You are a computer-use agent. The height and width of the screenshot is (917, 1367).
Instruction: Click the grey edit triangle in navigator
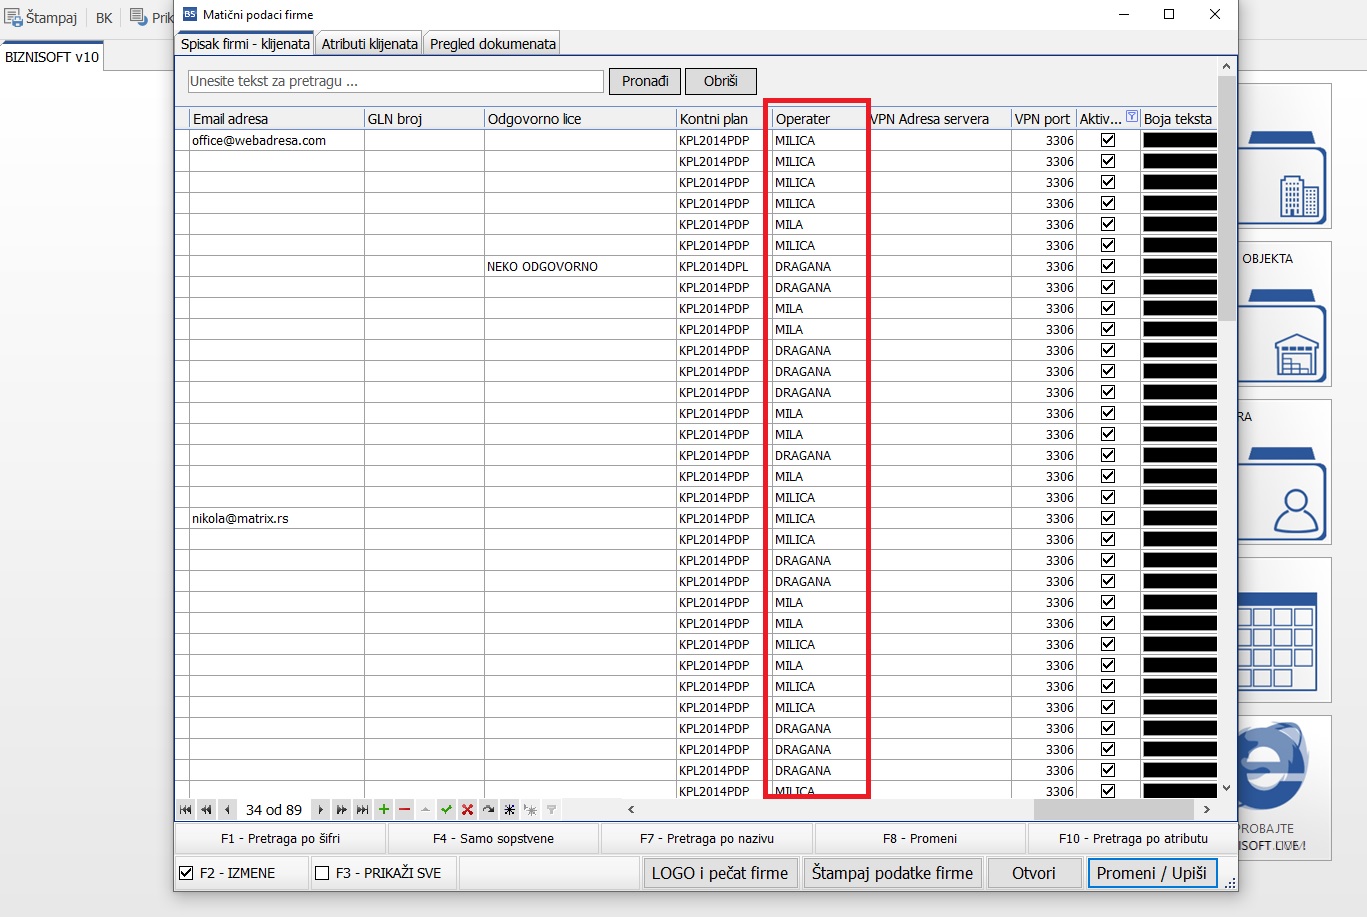pos(425,810)
